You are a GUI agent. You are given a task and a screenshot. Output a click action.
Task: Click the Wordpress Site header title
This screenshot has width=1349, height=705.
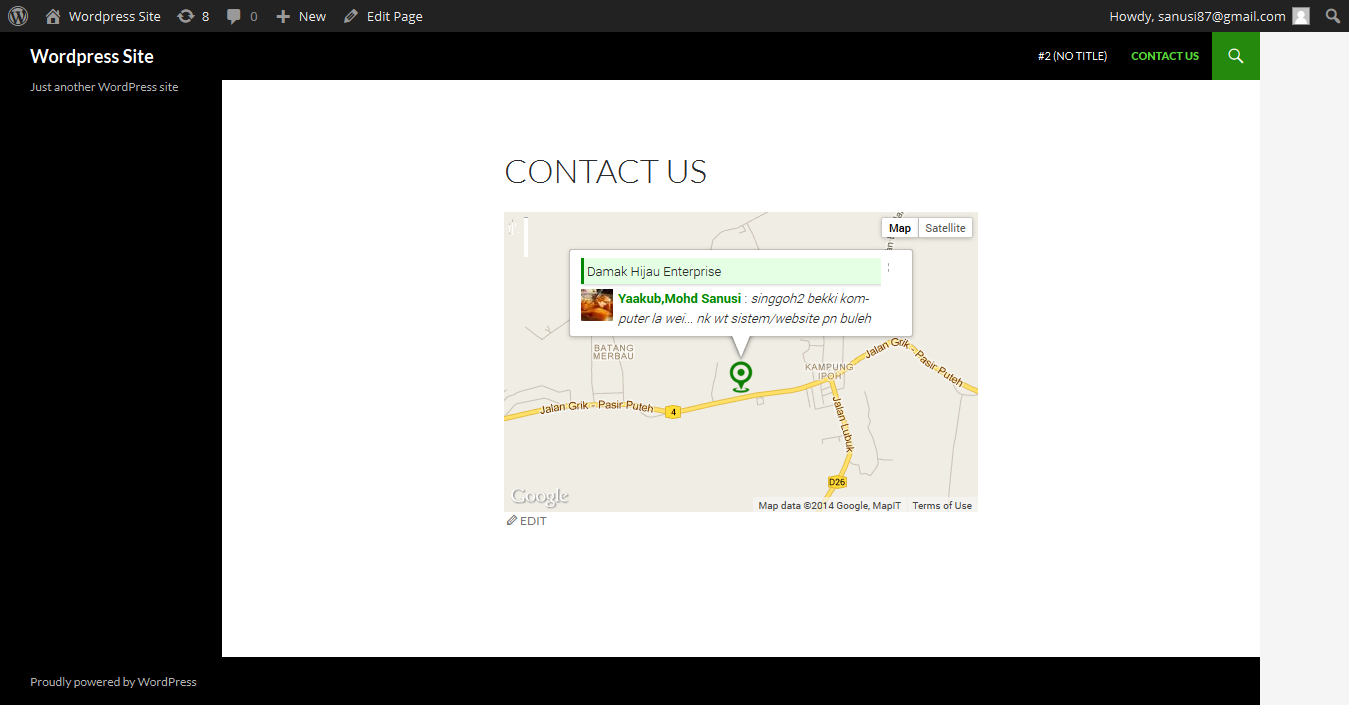(x=92, y=56)
